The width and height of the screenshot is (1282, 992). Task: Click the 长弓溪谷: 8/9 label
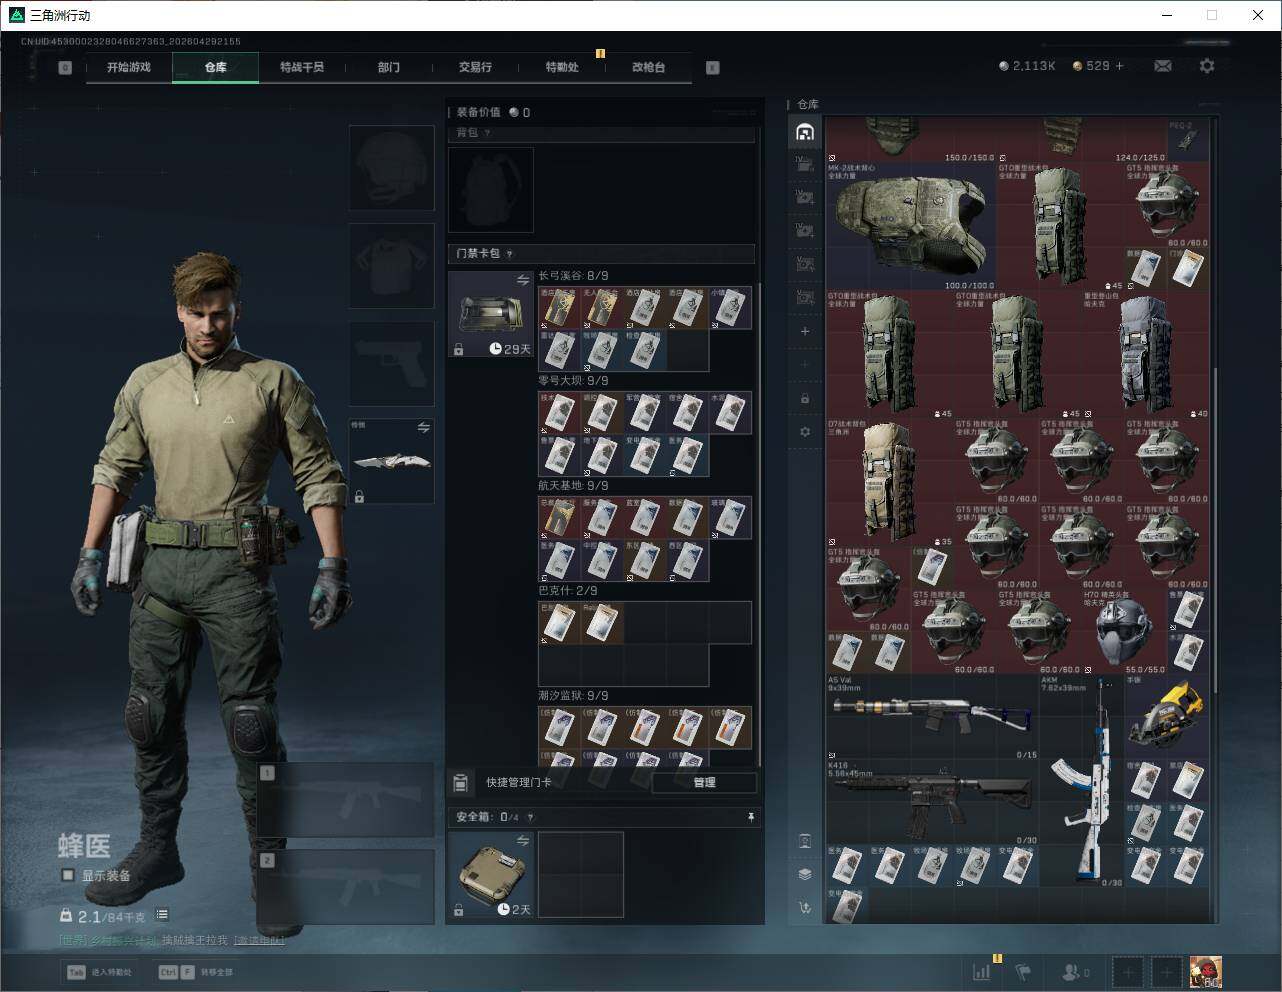[573, 276]
